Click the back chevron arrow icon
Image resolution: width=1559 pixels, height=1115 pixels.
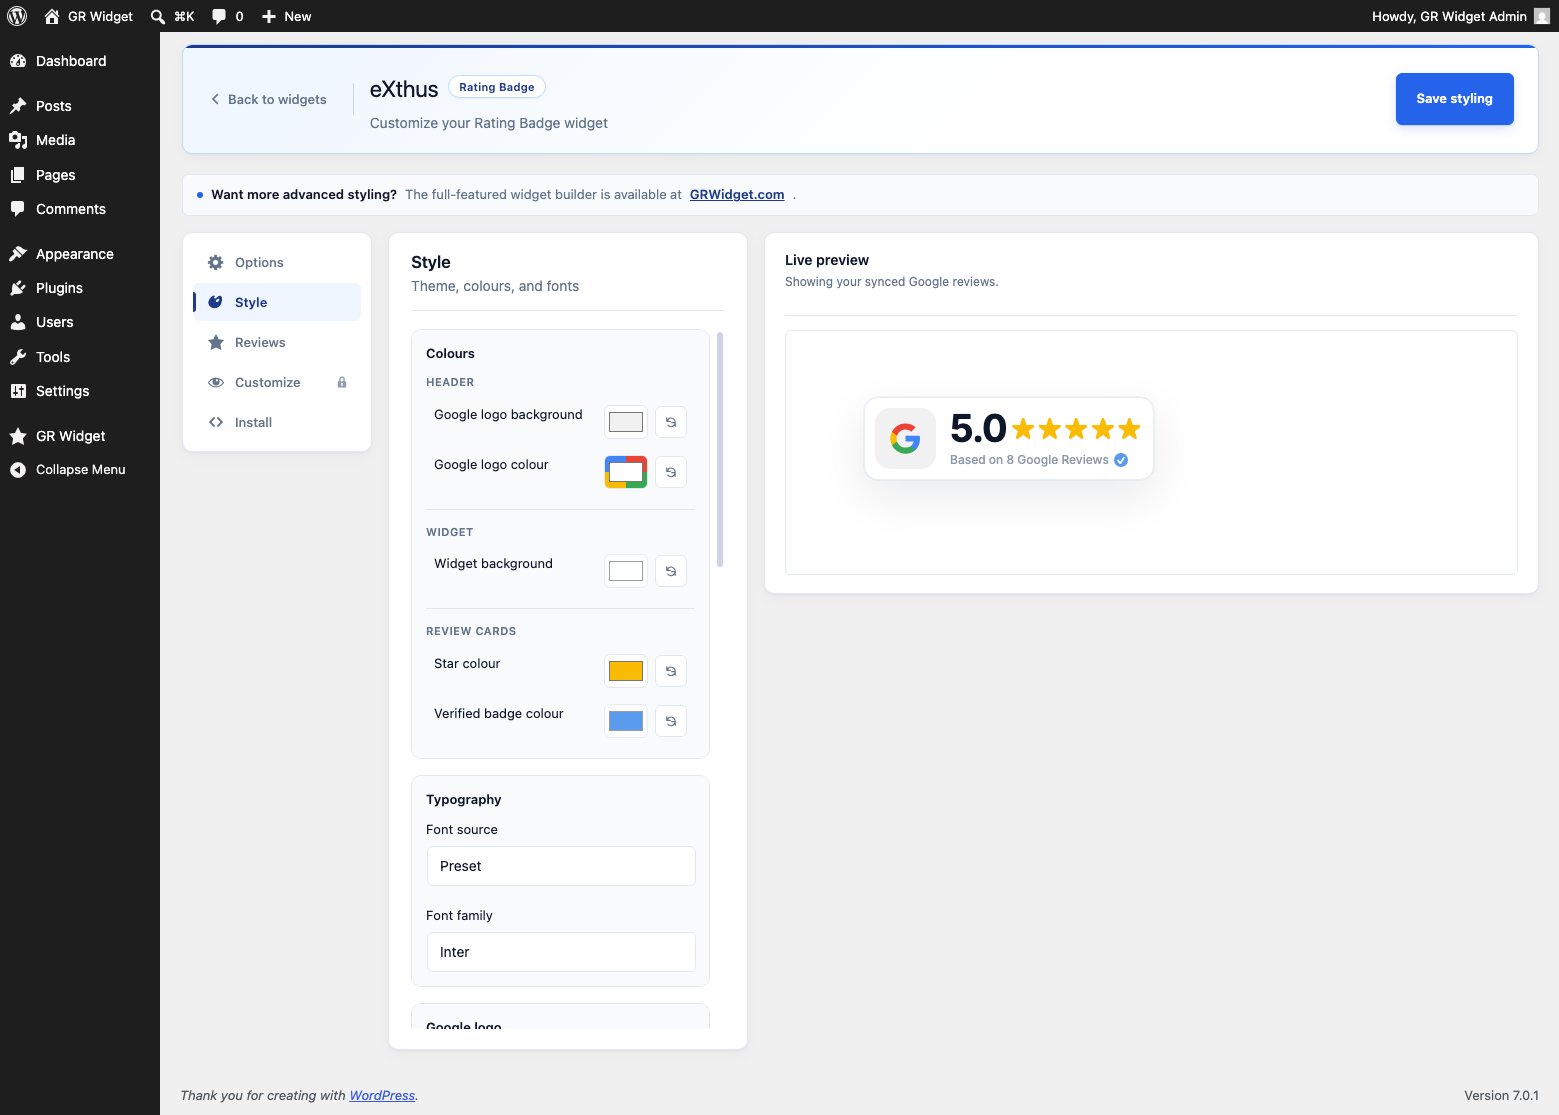pos(215,99)
